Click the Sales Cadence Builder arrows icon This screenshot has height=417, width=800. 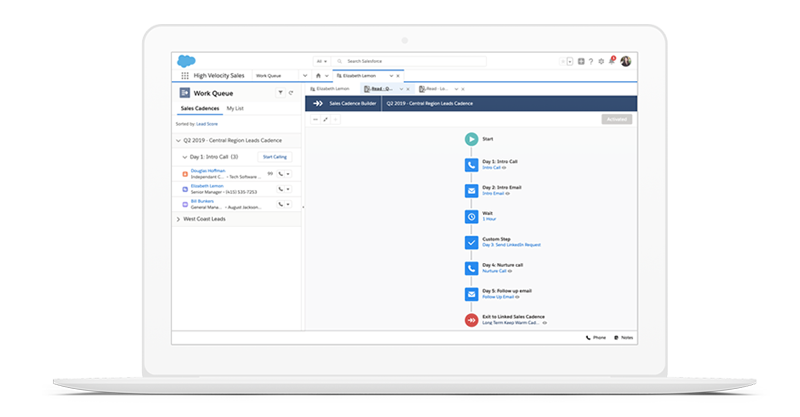(318, 103)
